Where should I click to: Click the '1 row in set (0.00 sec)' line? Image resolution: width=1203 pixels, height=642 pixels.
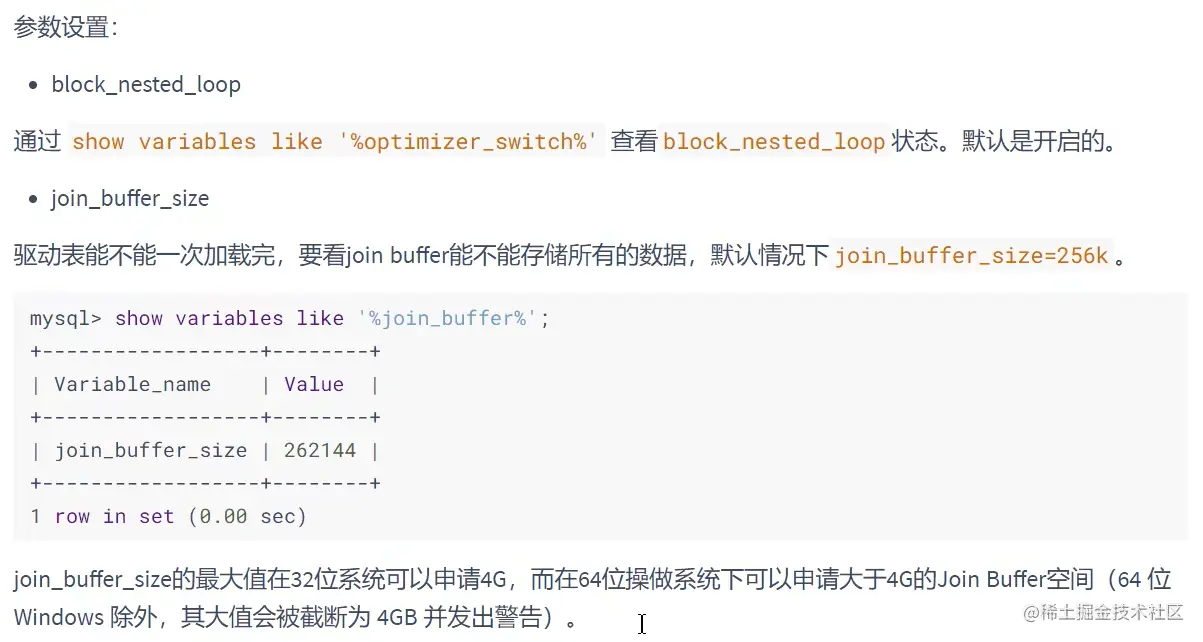(x=168, y=516)
